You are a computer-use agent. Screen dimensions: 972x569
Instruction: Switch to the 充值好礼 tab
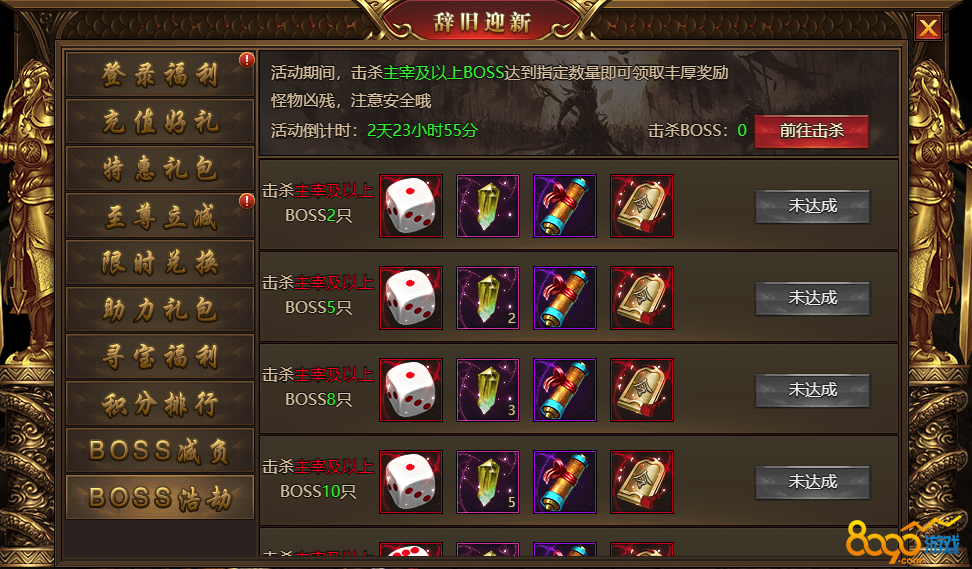[160, 121]
